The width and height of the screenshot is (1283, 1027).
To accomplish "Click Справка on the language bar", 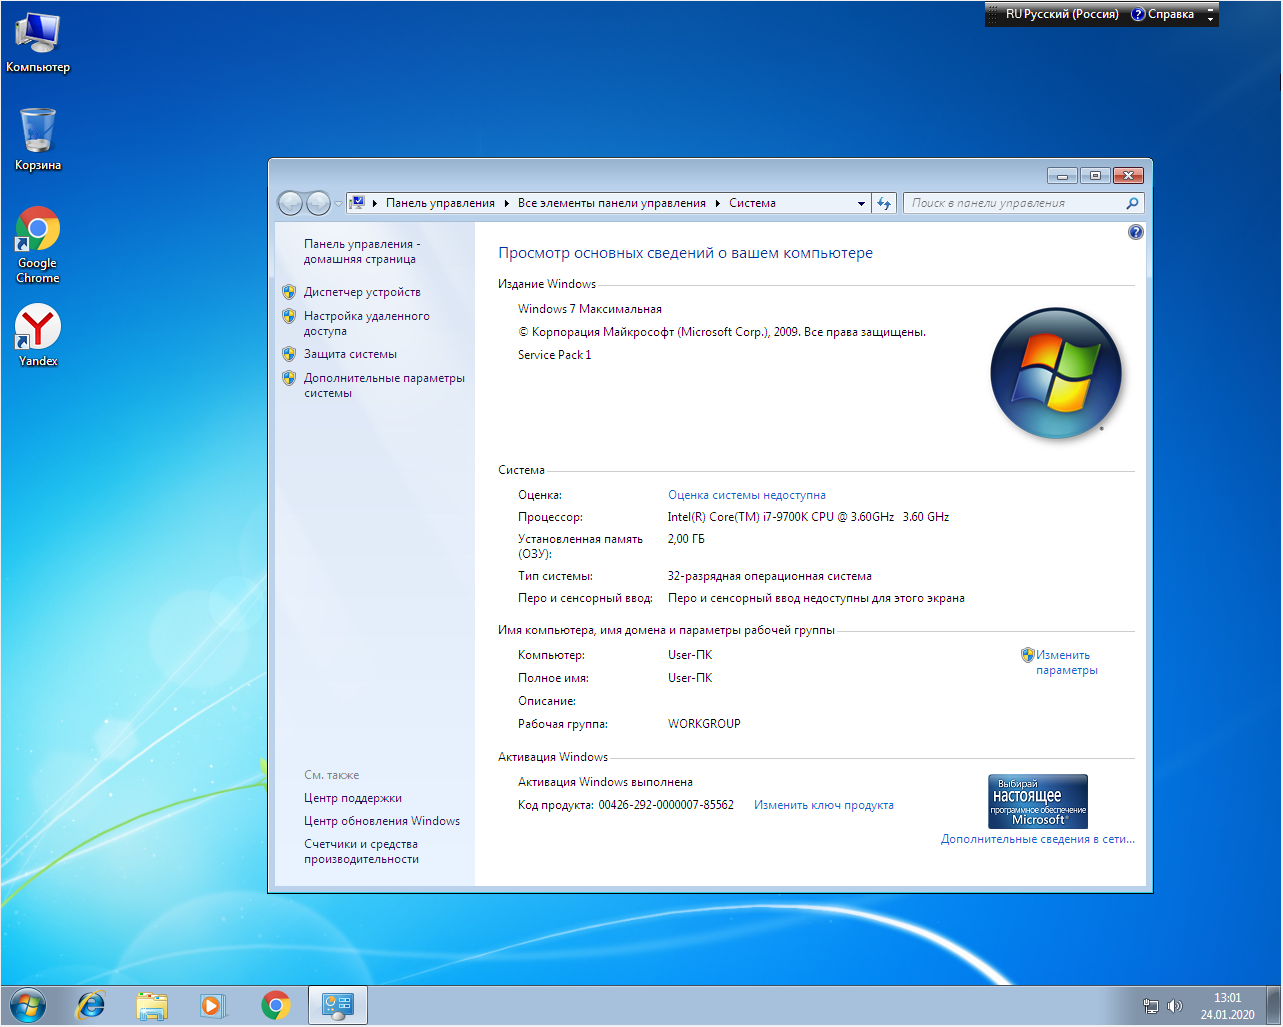I will [x=1162, y=14].
